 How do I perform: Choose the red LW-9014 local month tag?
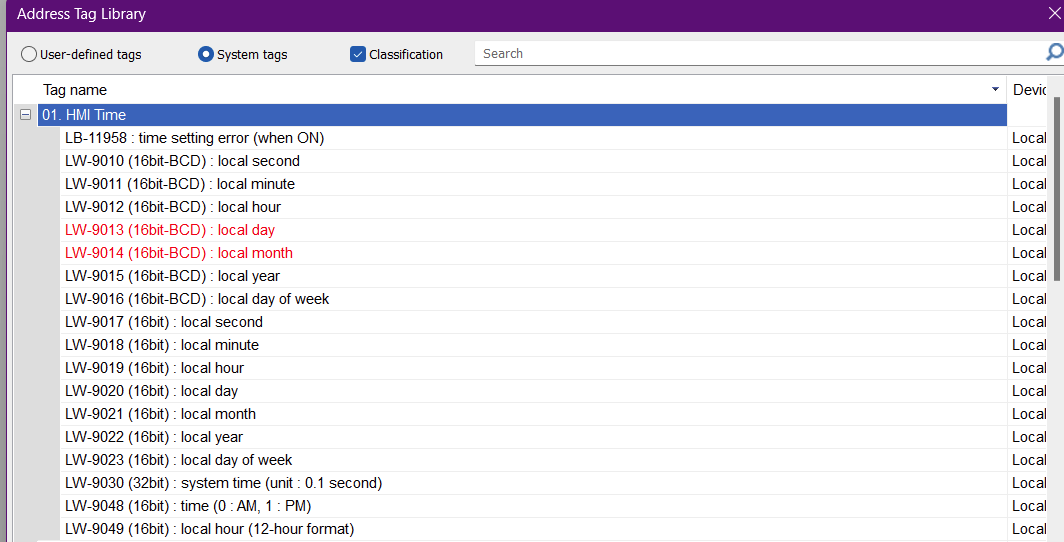point(179,253)
